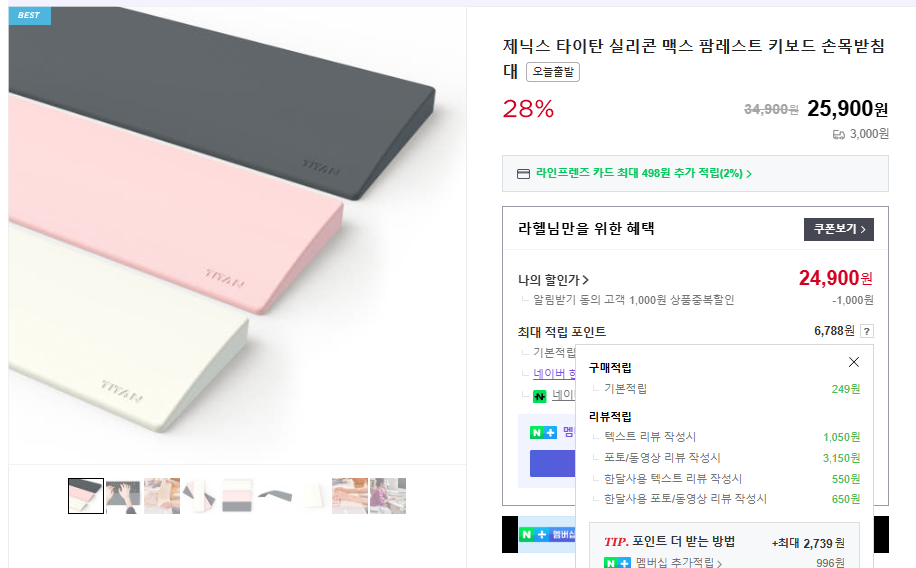This screenshot has height=568, width=916.
Task: Open the last thumbnail with person at desk
Action: click(x=388, y=496)
